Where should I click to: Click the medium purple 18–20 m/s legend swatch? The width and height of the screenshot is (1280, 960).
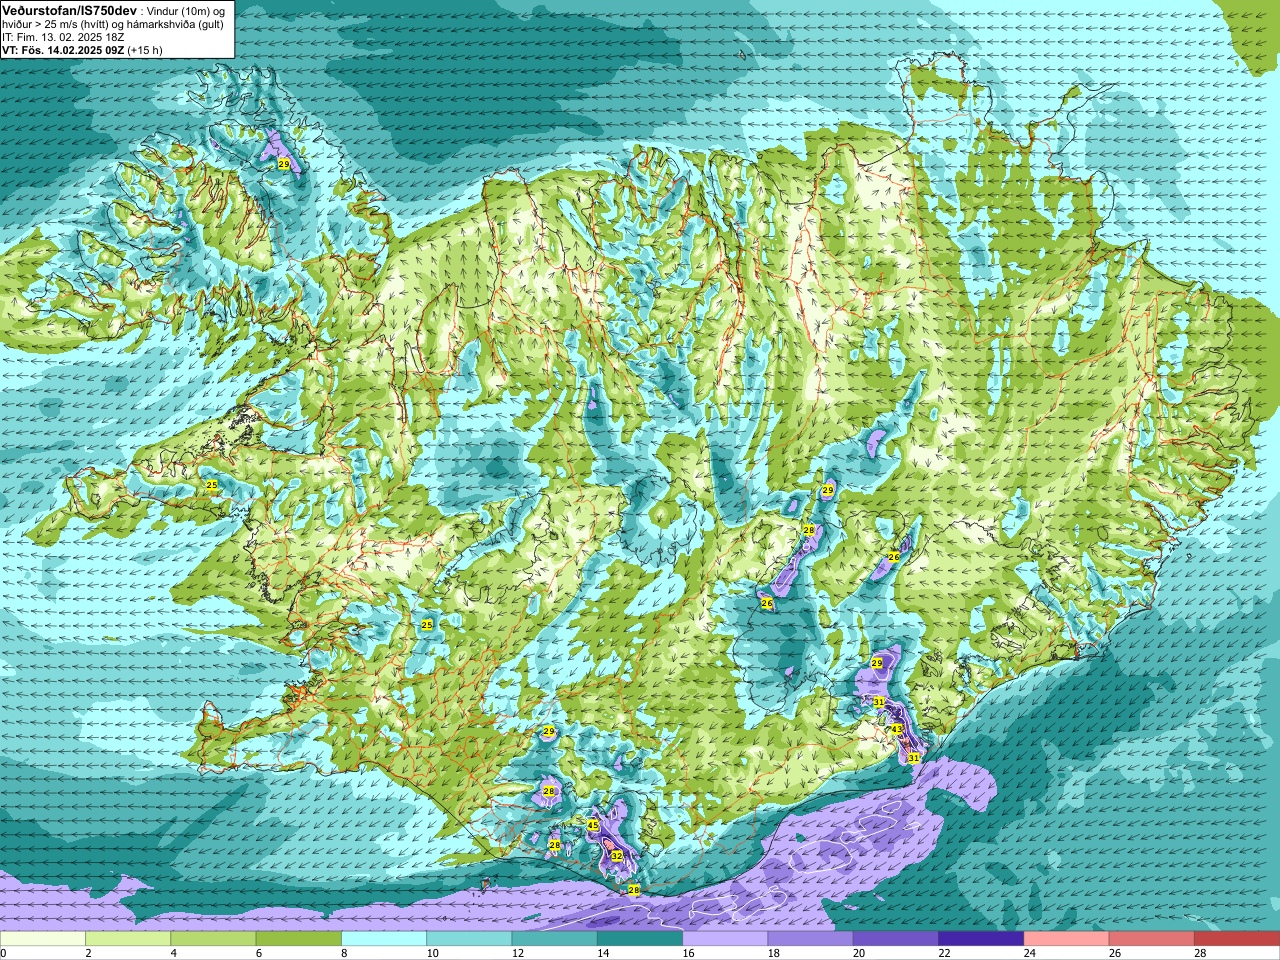[810, 939]
